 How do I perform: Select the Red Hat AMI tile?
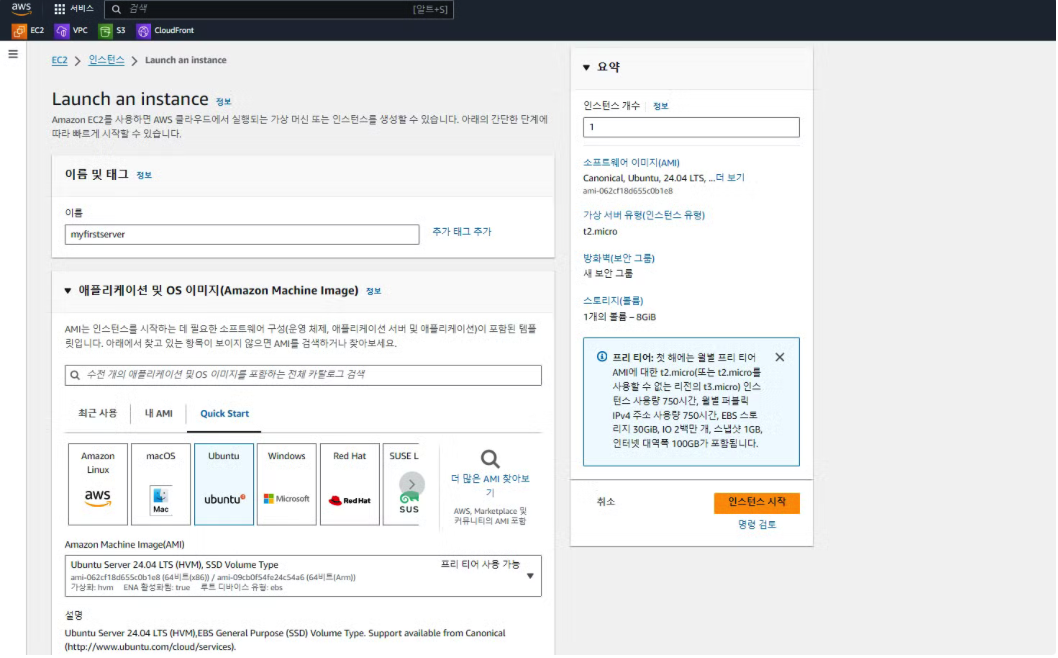(x=350, y=484)
